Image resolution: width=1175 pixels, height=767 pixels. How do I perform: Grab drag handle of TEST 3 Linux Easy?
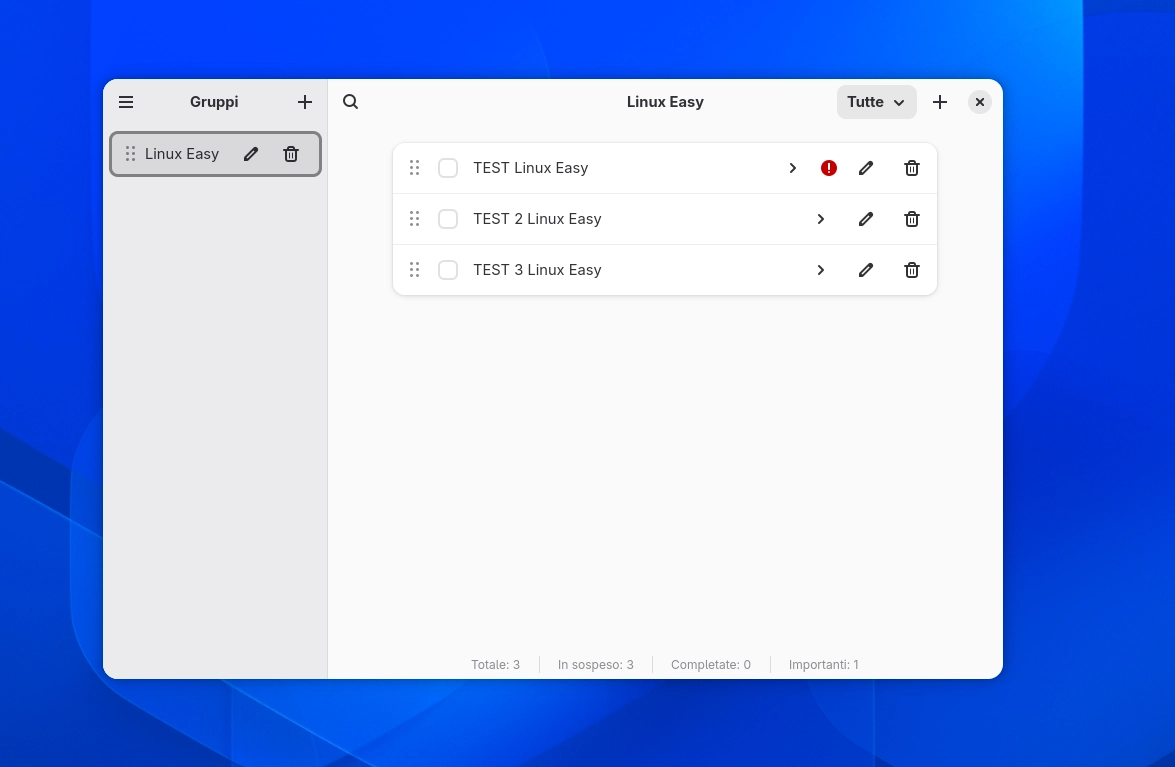coord(414,270)
